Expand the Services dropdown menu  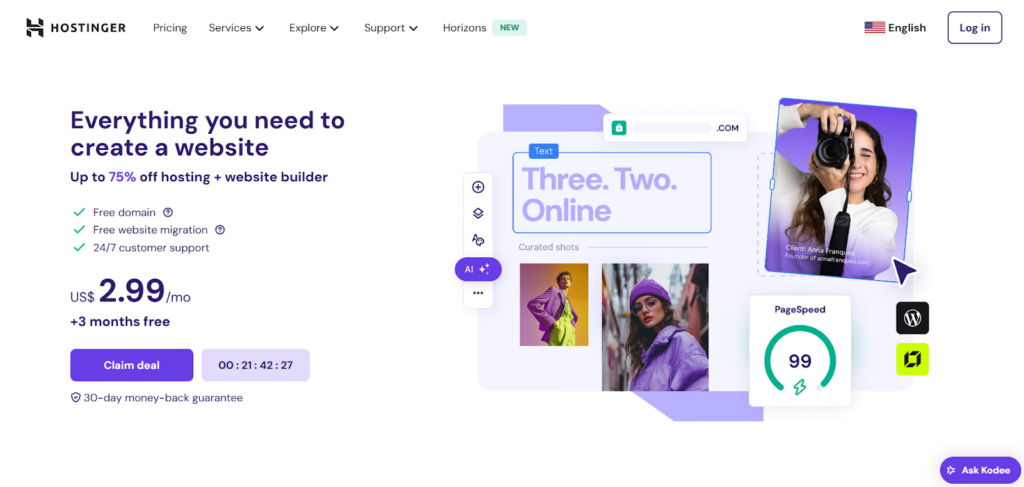[x=236, y=28]
